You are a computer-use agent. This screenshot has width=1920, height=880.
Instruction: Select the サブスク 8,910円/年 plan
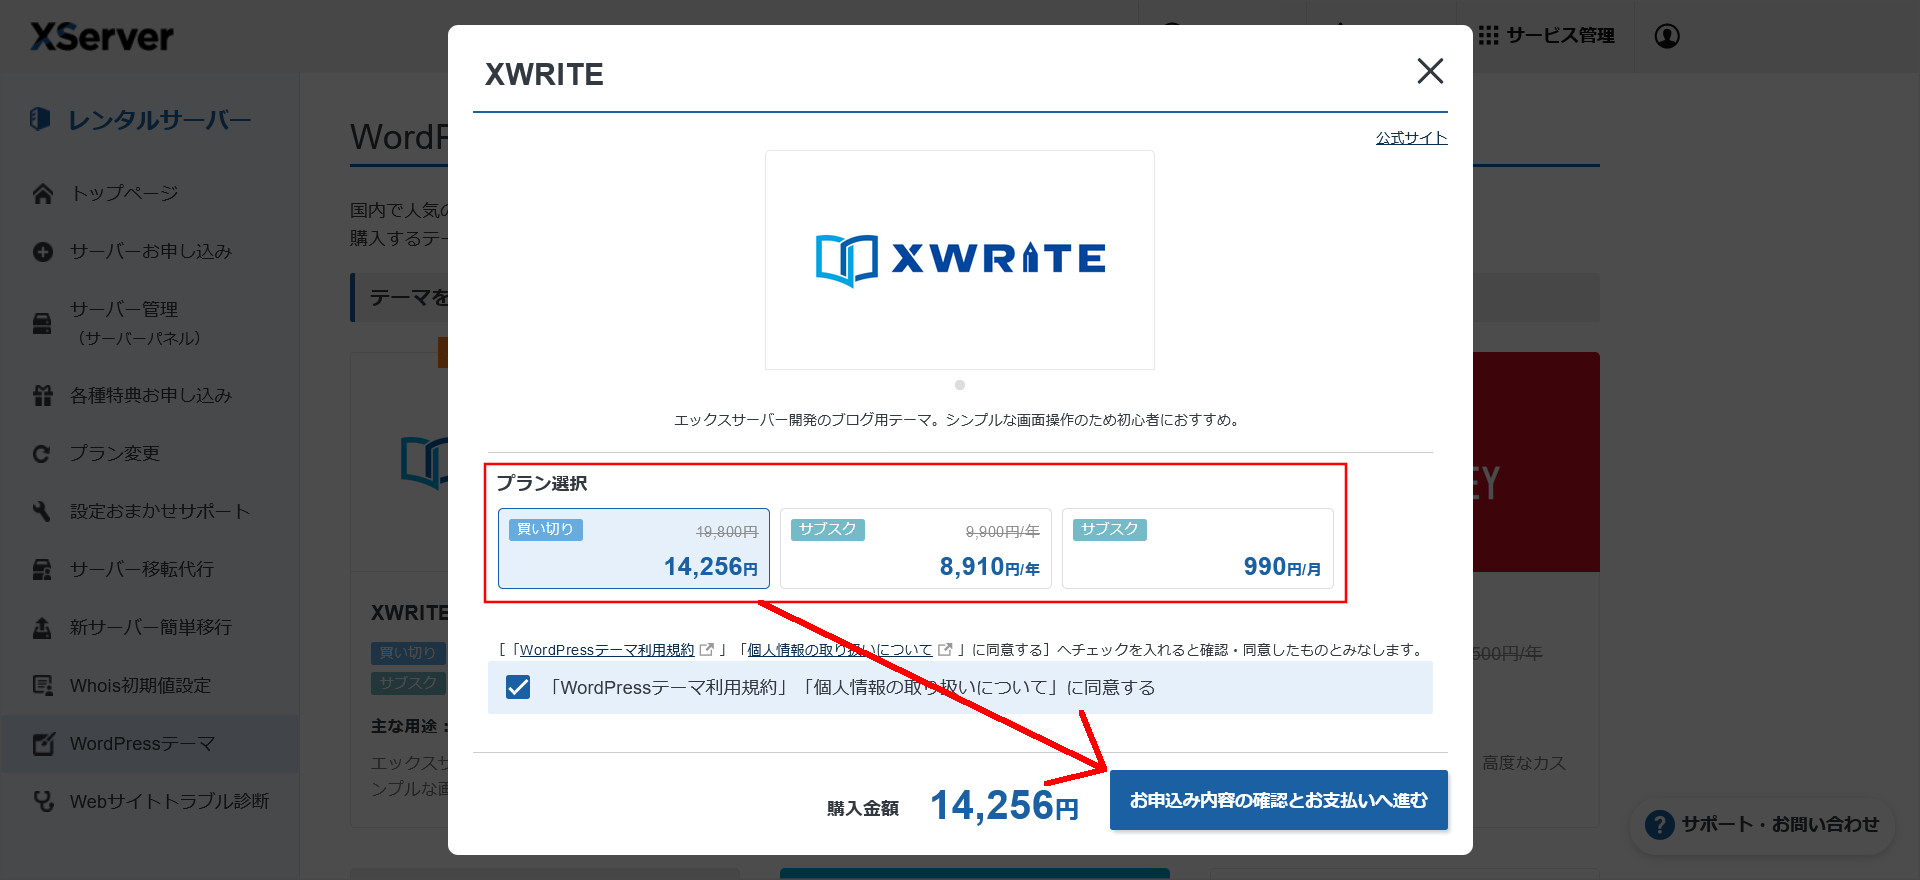point(916,548)
